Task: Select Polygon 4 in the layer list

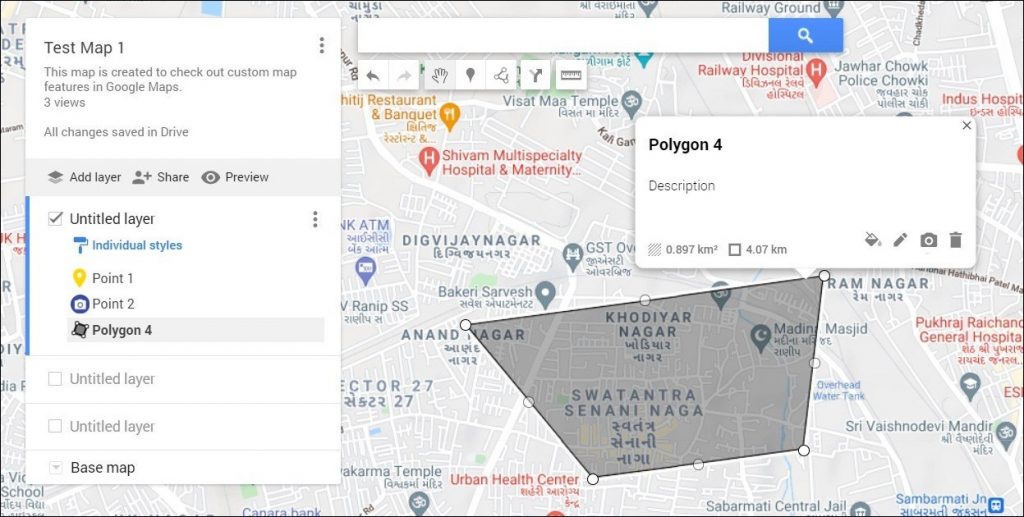Action: coord(196,330)
